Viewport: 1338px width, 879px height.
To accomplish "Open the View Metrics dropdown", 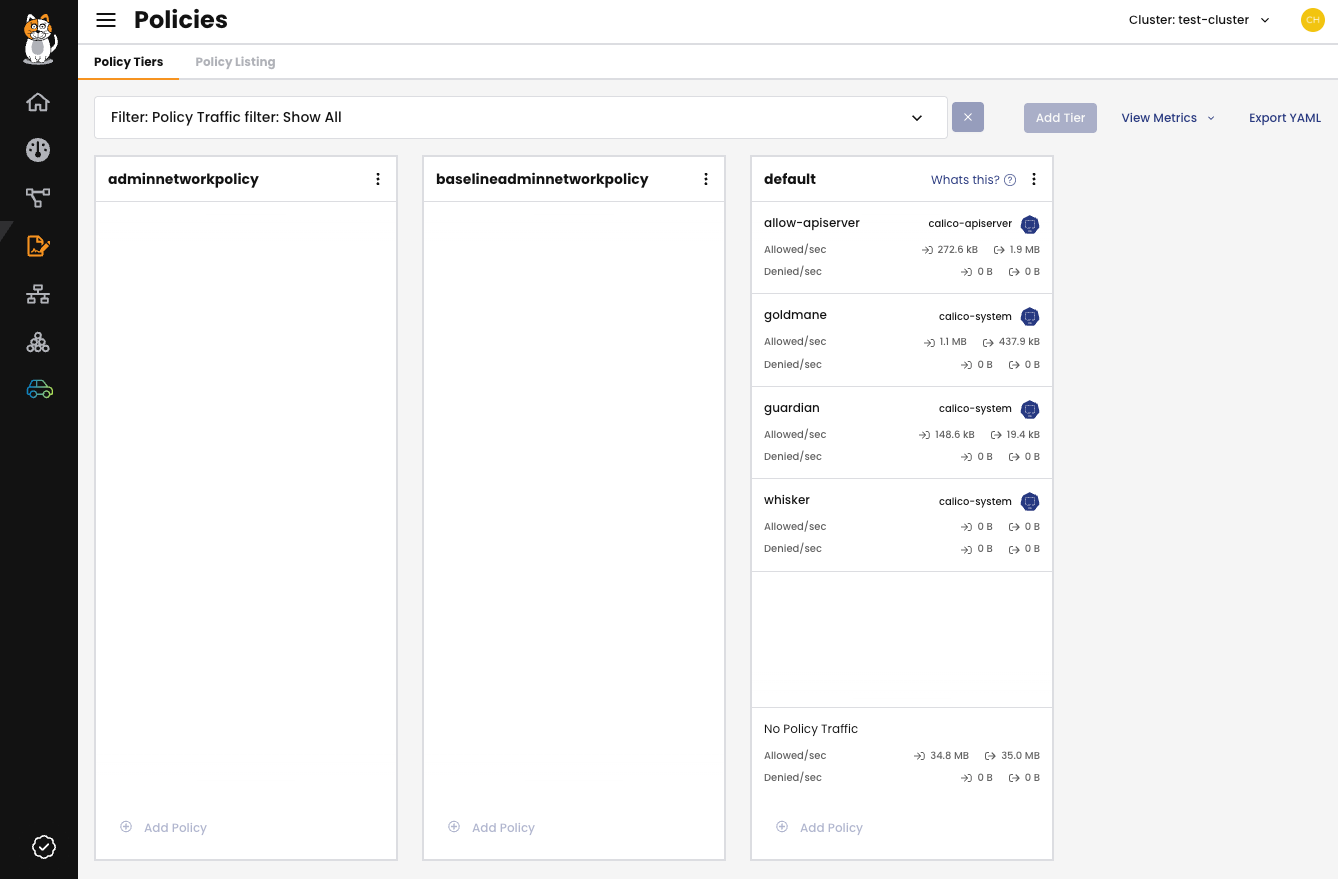I will 1167,118.
